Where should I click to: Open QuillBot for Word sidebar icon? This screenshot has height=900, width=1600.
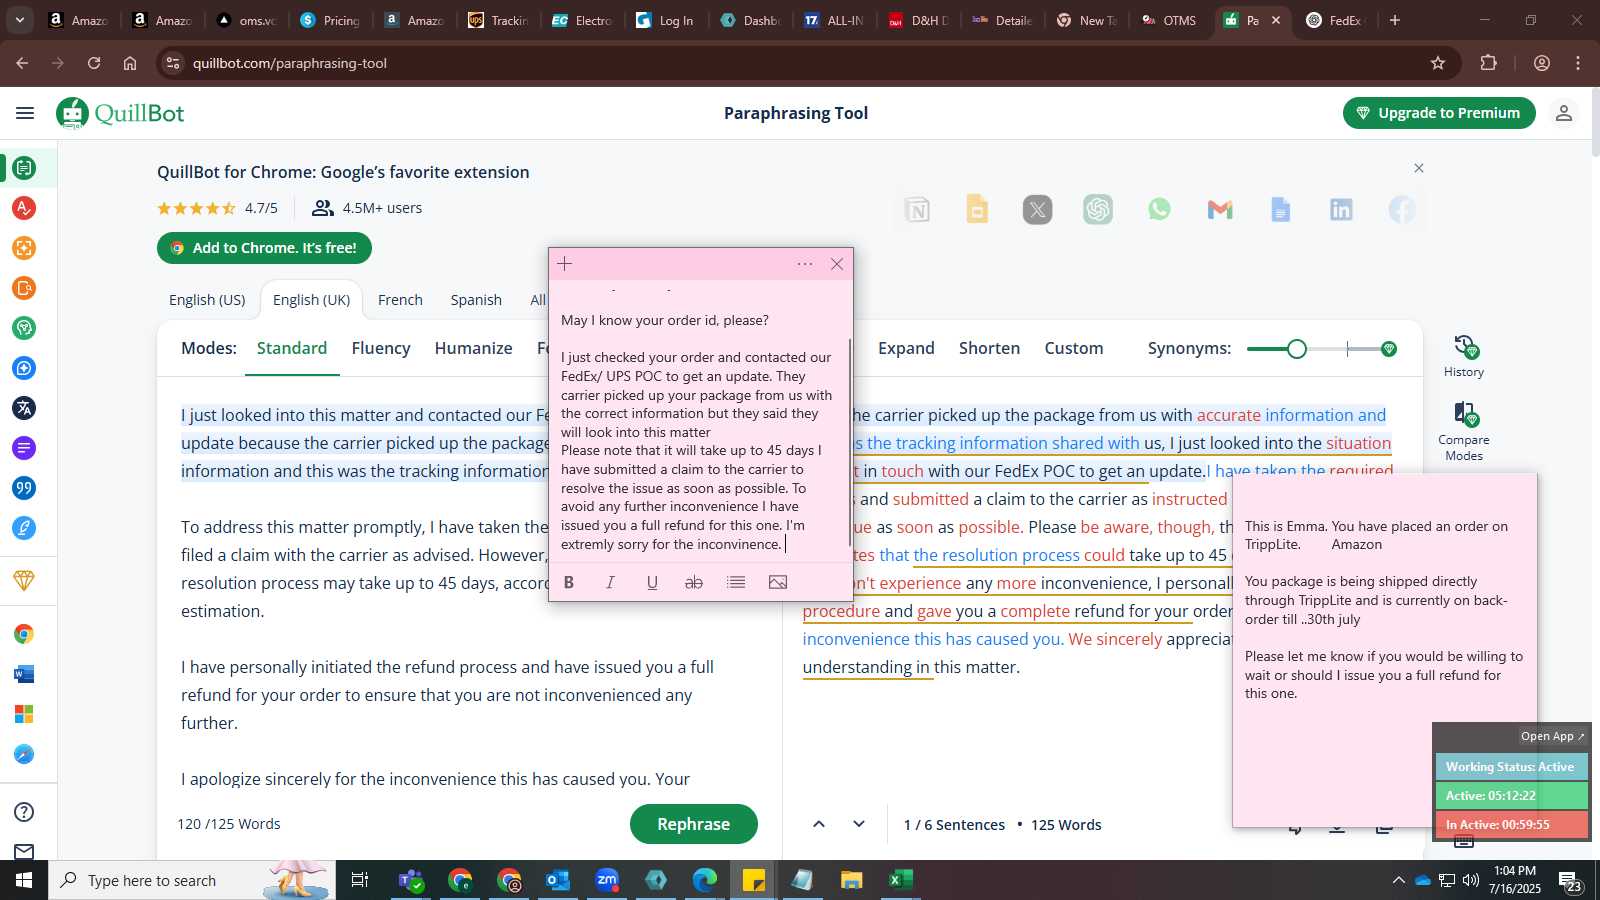(x=24, y=674)
